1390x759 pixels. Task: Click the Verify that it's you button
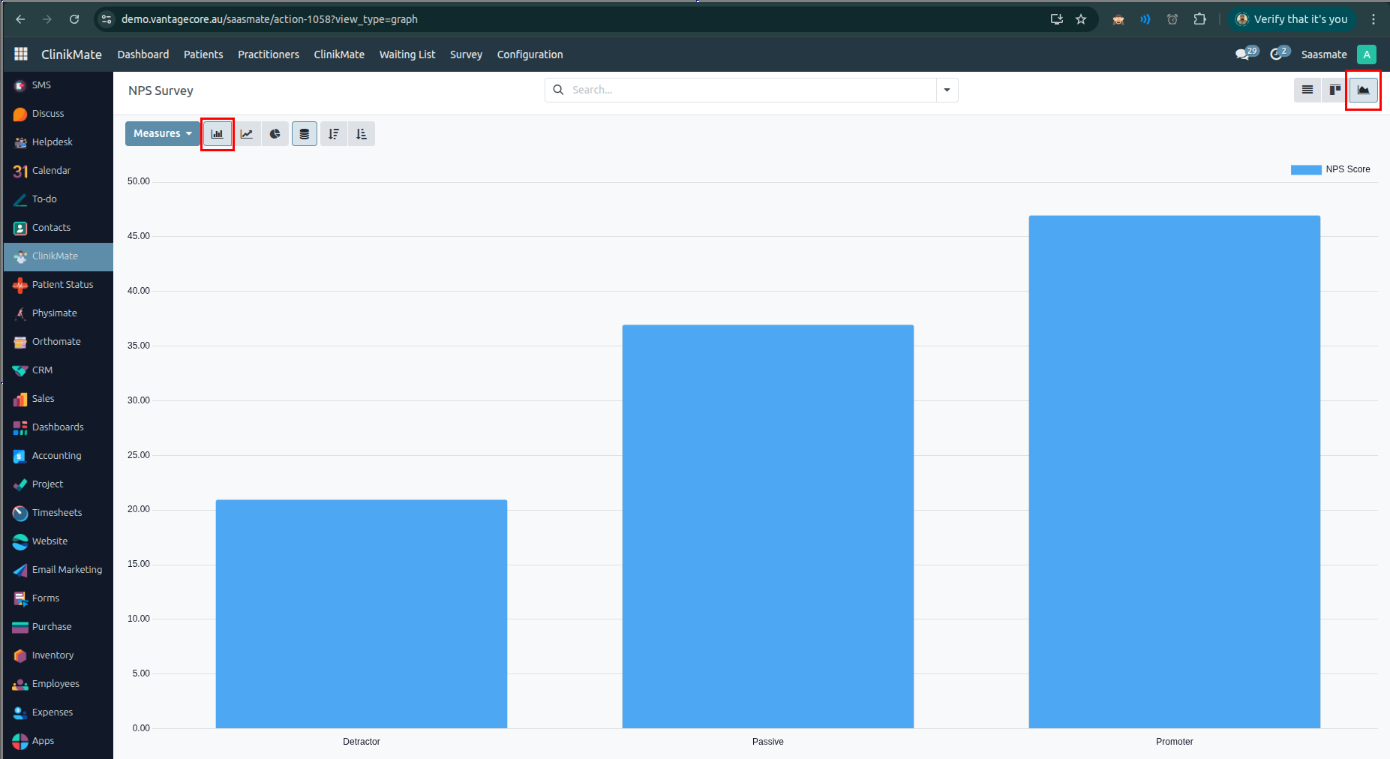[1292, 19]
